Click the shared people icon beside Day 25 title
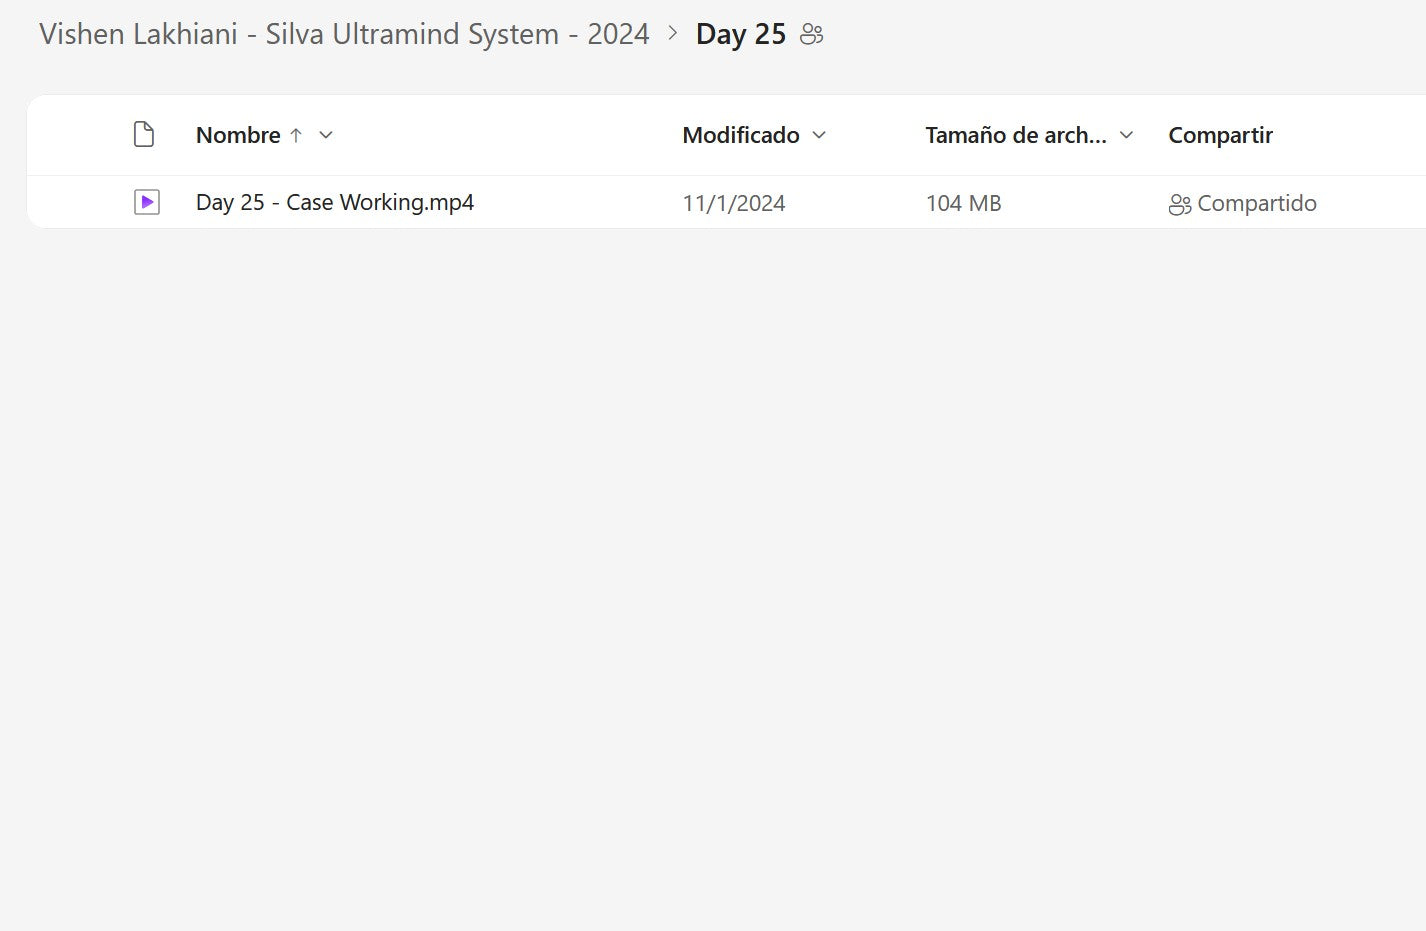This screenshot has width=1426, height=931. (x=812, y=35)
